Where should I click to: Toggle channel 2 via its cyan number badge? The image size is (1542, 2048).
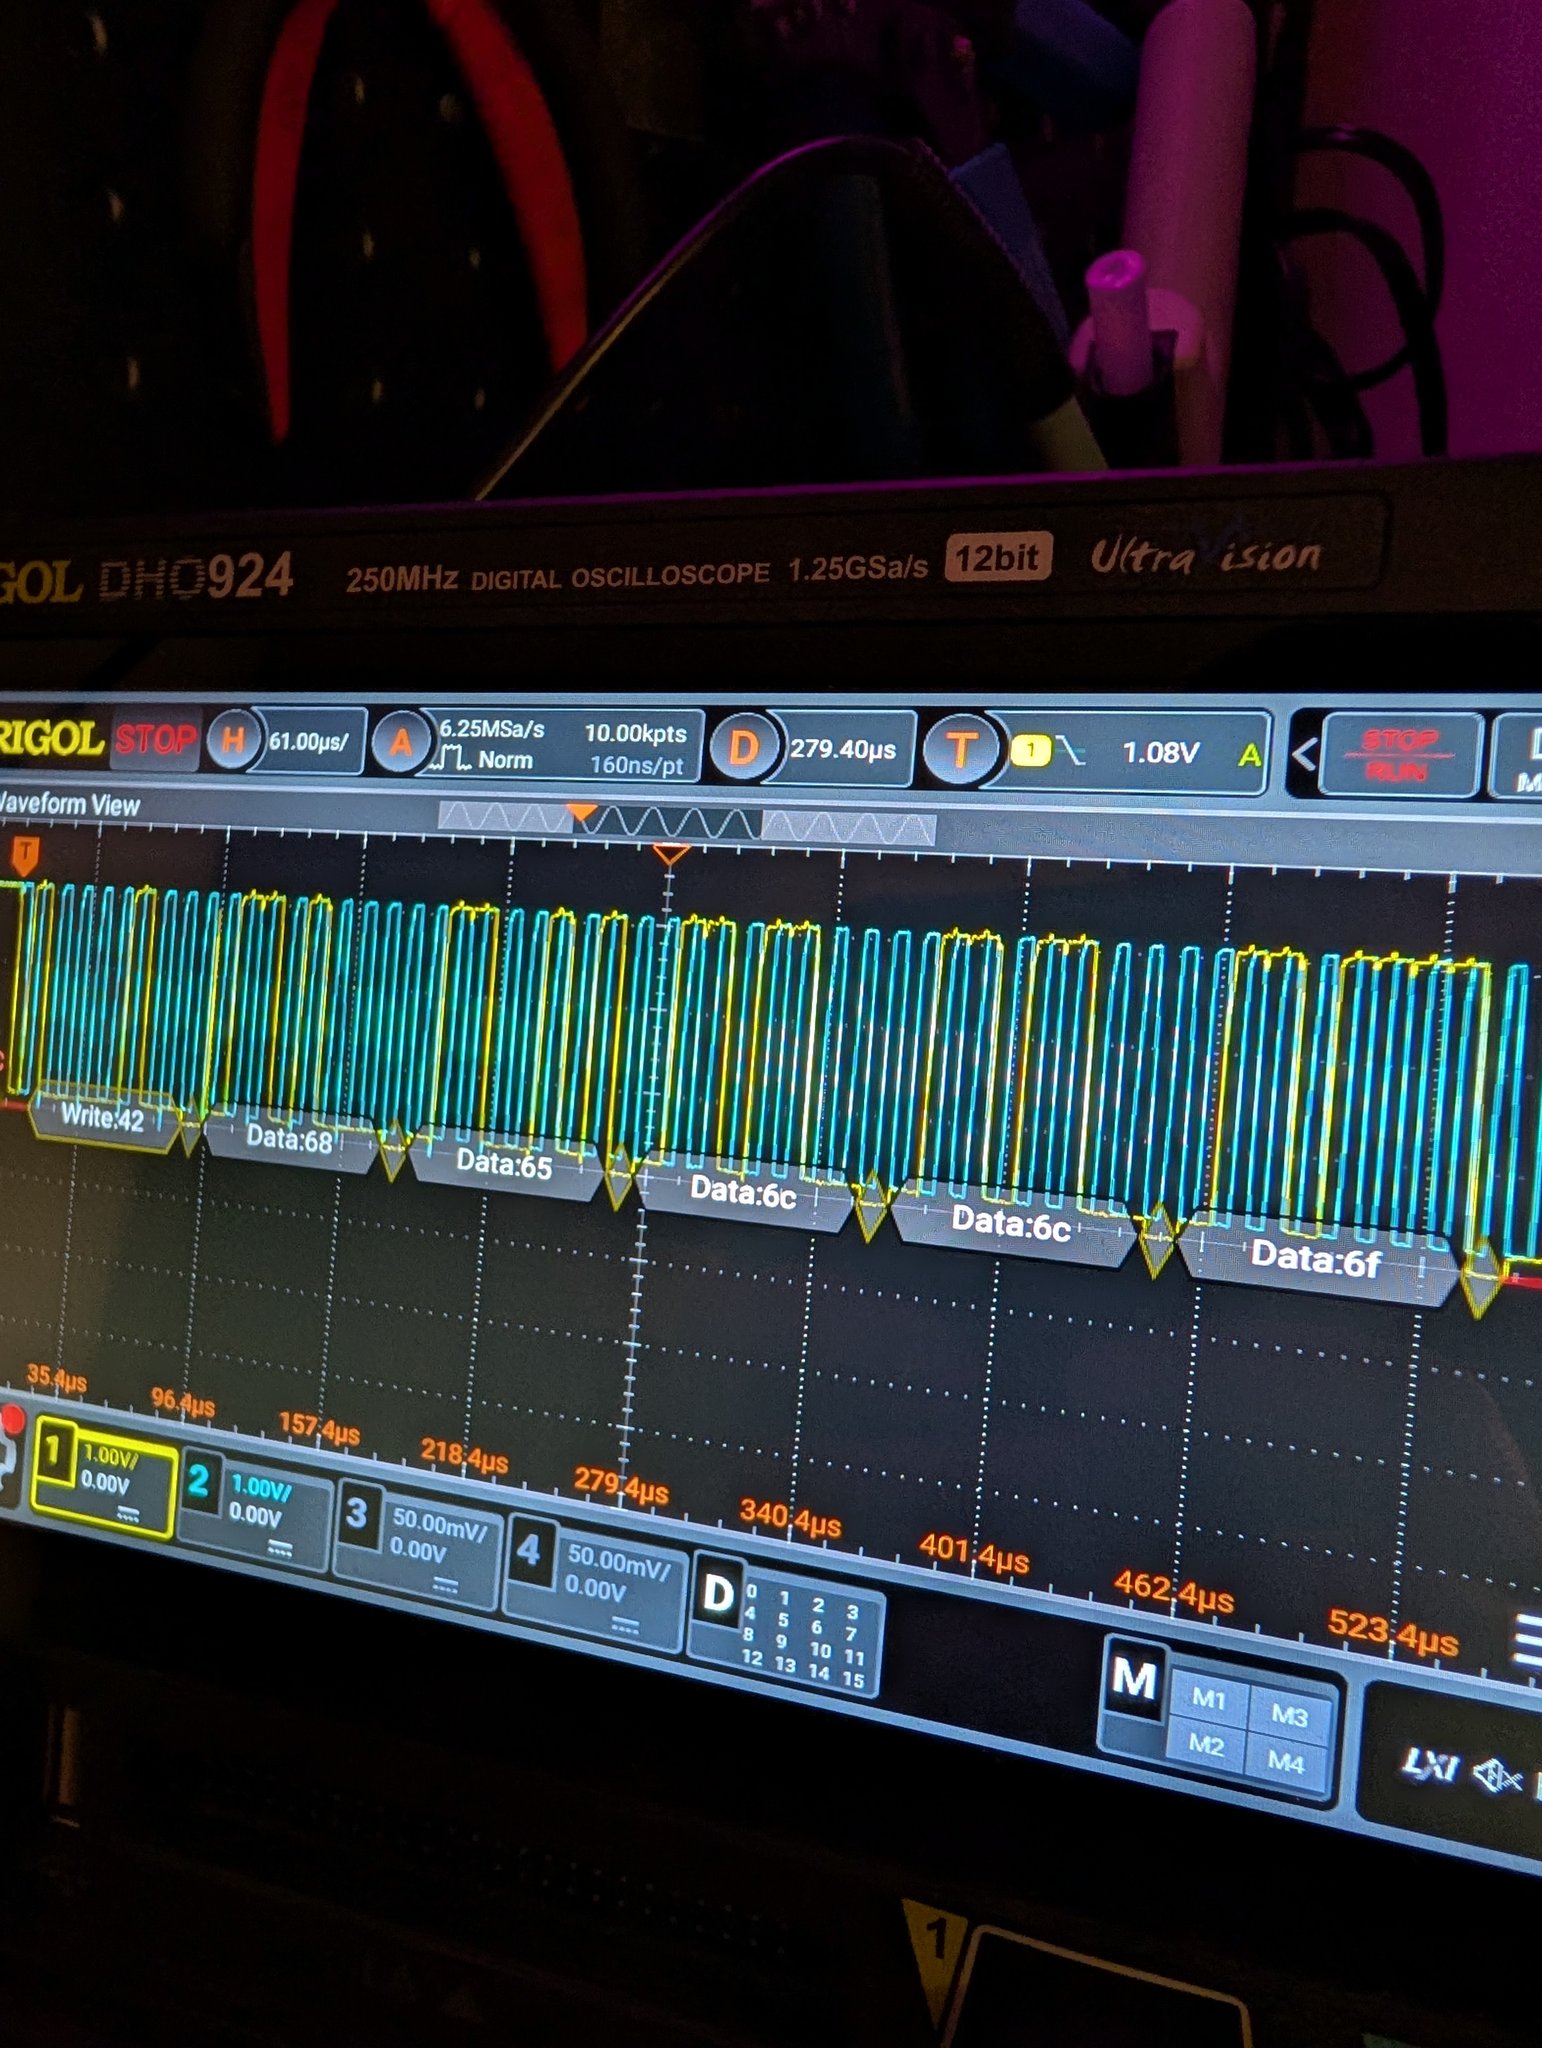coord(199,1481)
